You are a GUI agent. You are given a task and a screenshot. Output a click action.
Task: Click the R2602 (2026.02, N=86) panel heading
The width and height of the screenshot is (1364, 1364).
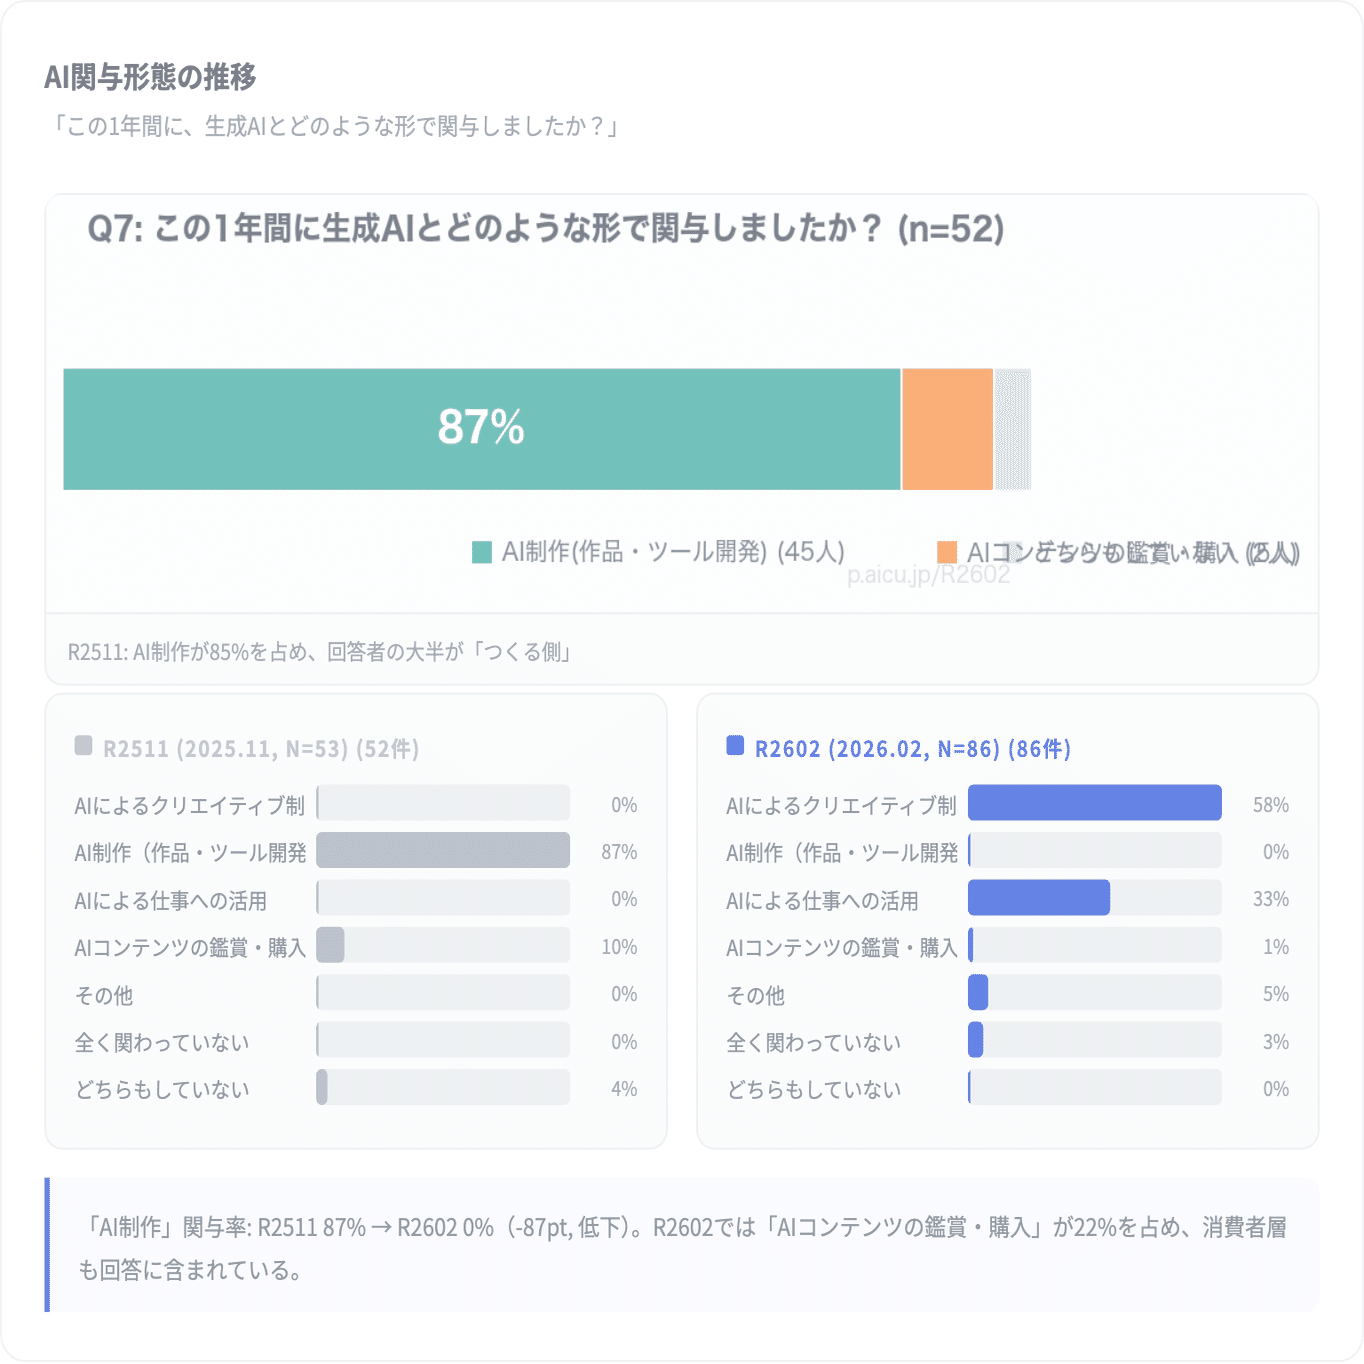pos(912,749)
